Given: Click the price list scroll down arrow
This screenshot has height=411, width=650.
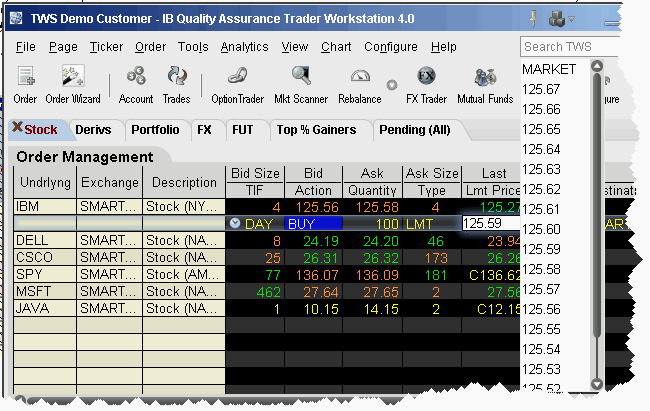Looking at the screenshot, I should (x=597, y=384).
